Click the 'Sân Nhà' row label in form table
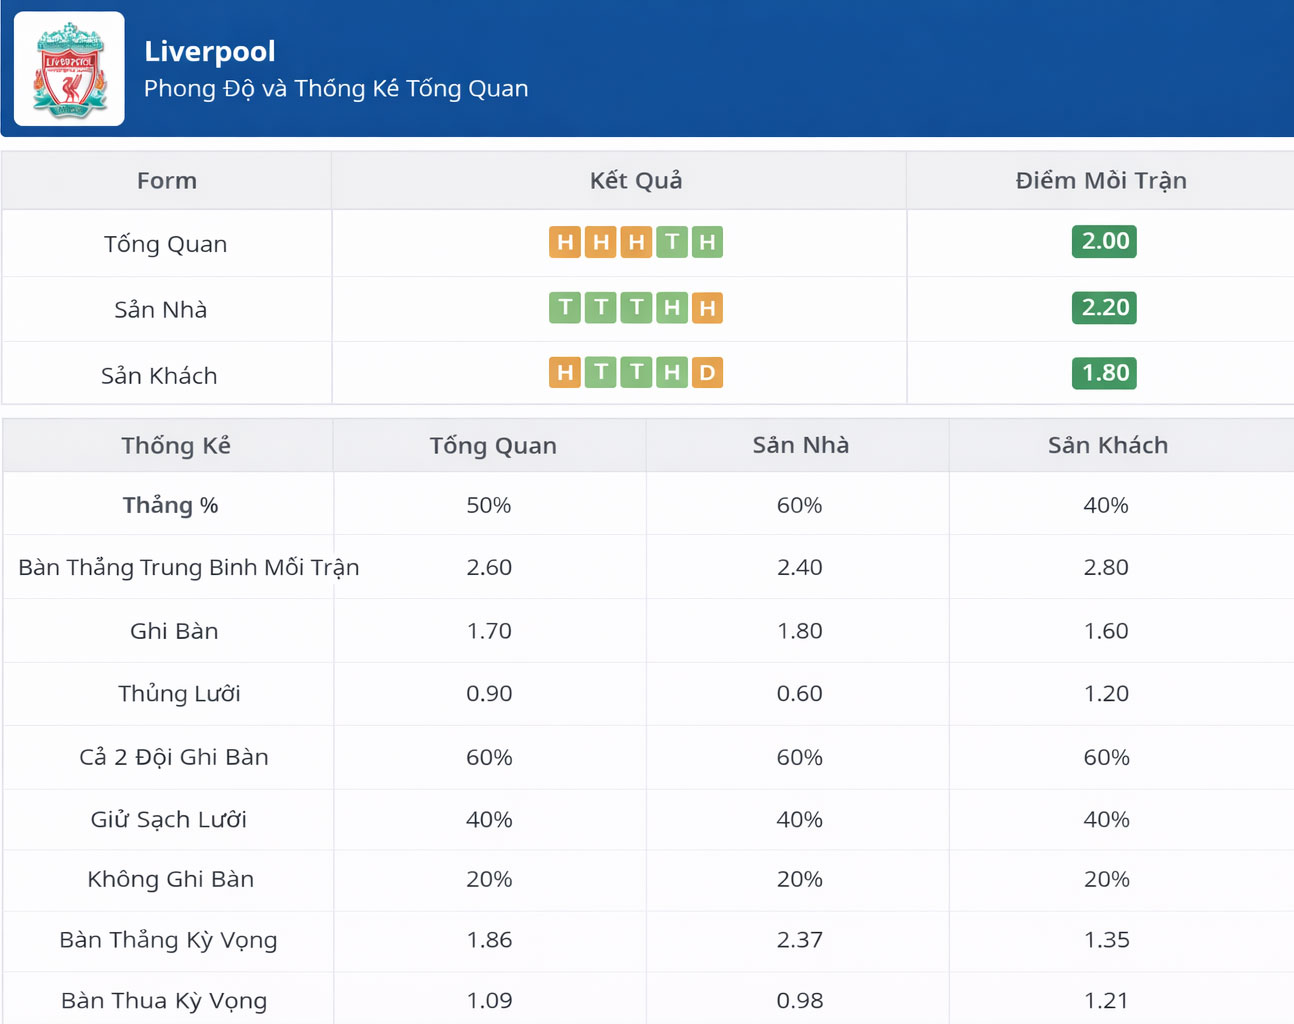Viewport: 1294px width, 1024px height. tap(161, 310)
